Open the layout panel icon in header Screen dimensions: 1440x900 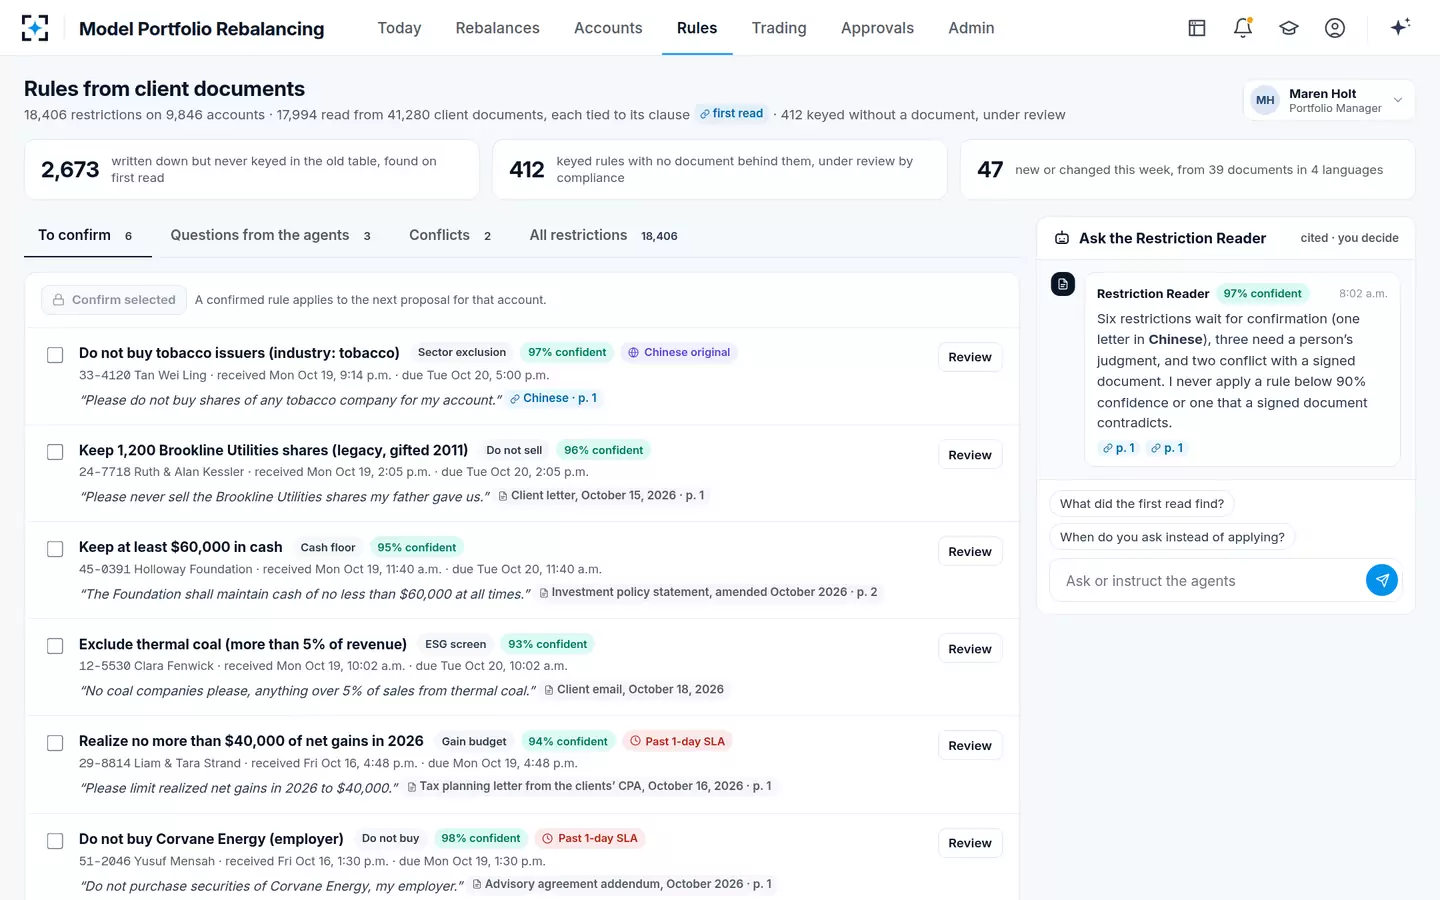(x=1197, y=28)
